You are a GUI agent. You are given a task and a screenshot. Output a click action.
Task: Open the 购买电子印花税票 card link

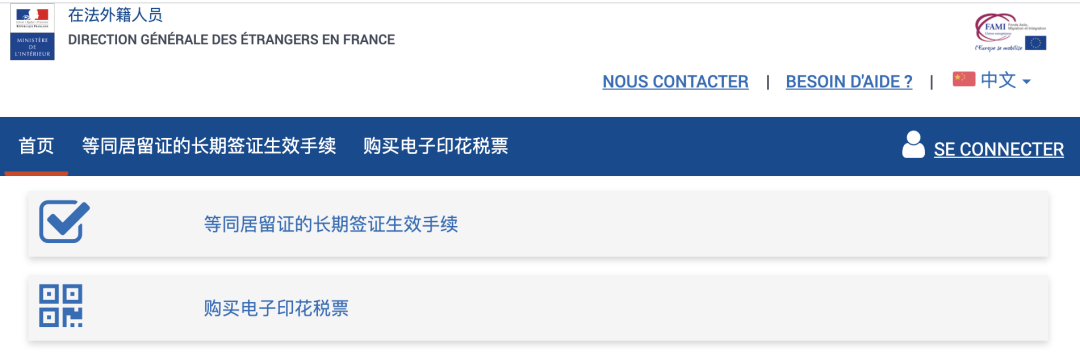pyautogui.click(x=276, y=308)
